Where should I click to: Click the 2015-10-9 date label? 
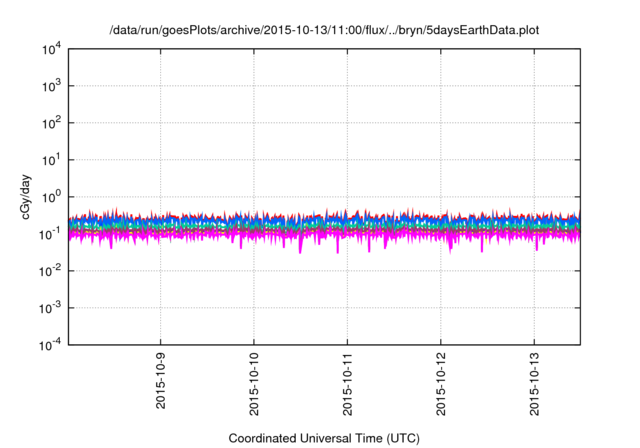click(161, 380)
